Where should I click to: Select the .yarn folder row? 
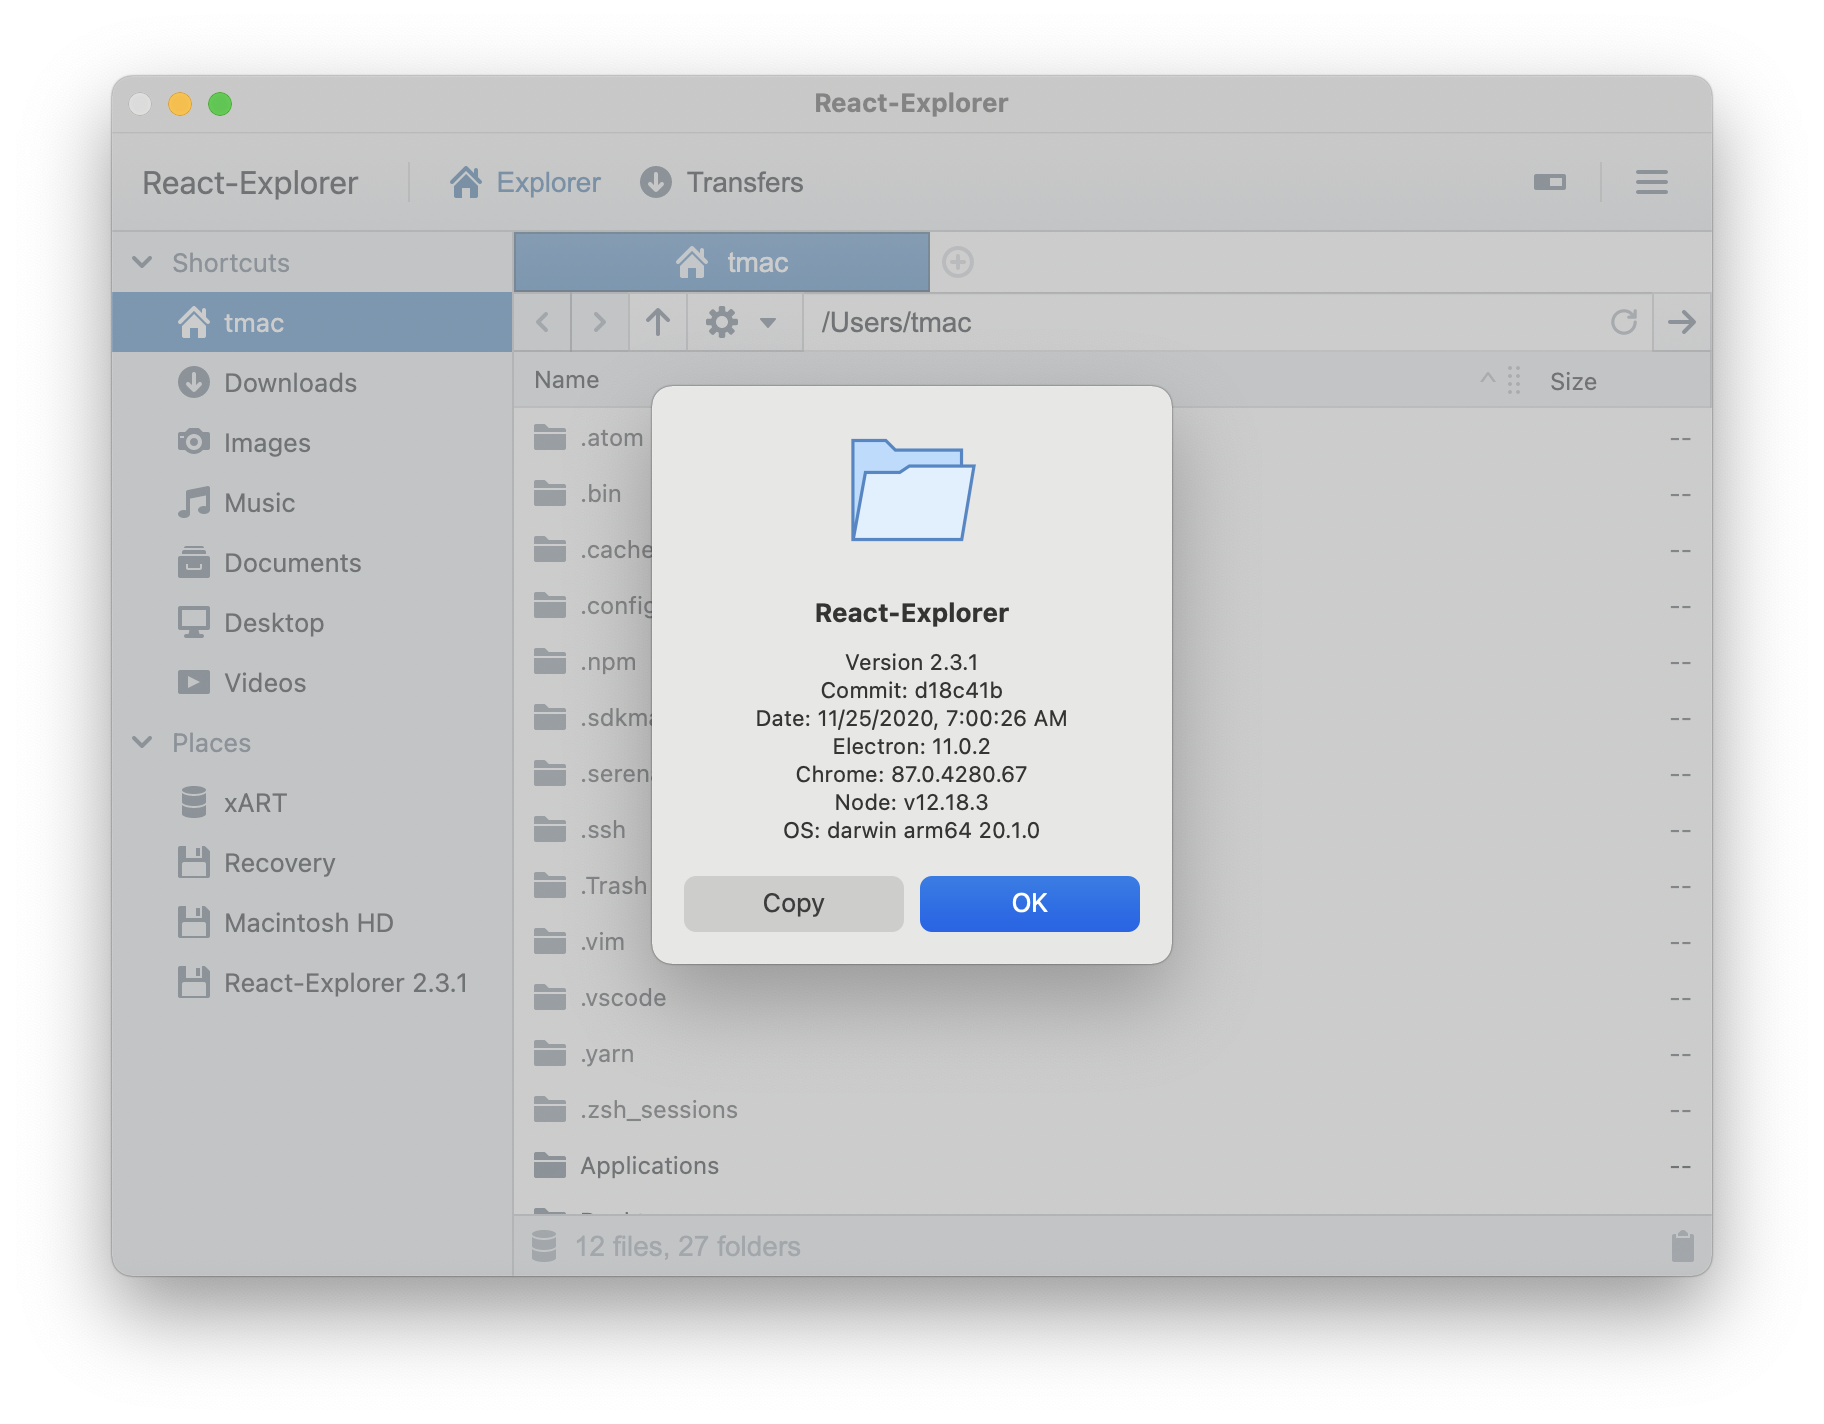click(1112, 1054)
